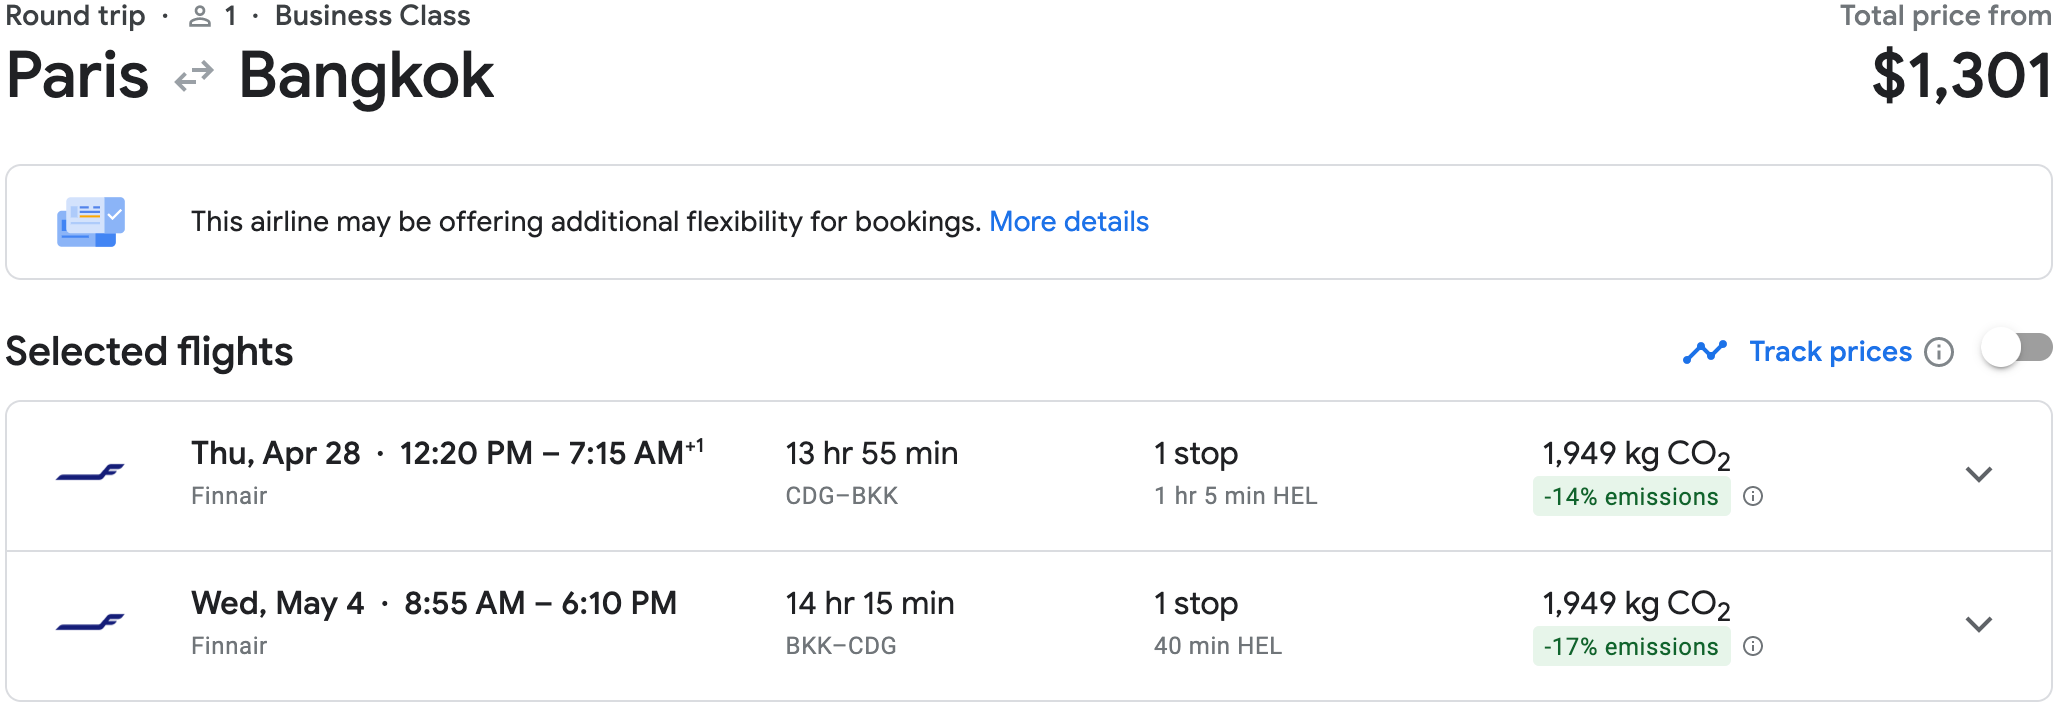Click the booking flexibility ticket icon
The height and width of the screenshot is (712, 2058).
[x=89, y=221]
